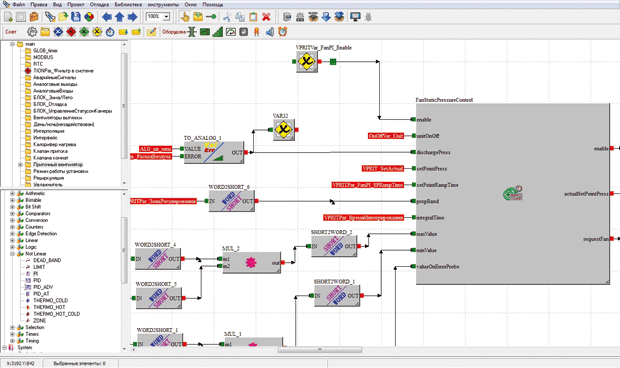Click the red X delete icon
Viewport: 620px width, 368px height.
(266, 17)
